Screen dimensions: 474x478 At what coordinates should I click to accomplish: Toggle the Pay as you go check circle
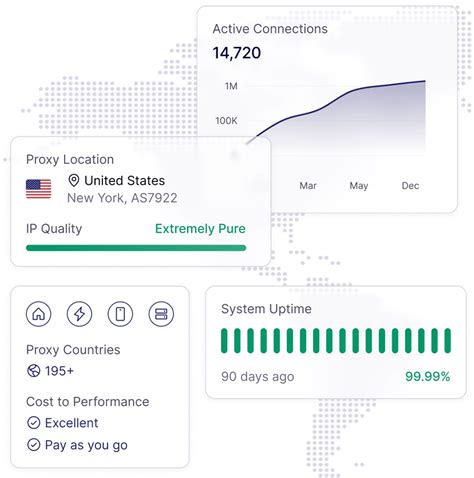[34, 445]
